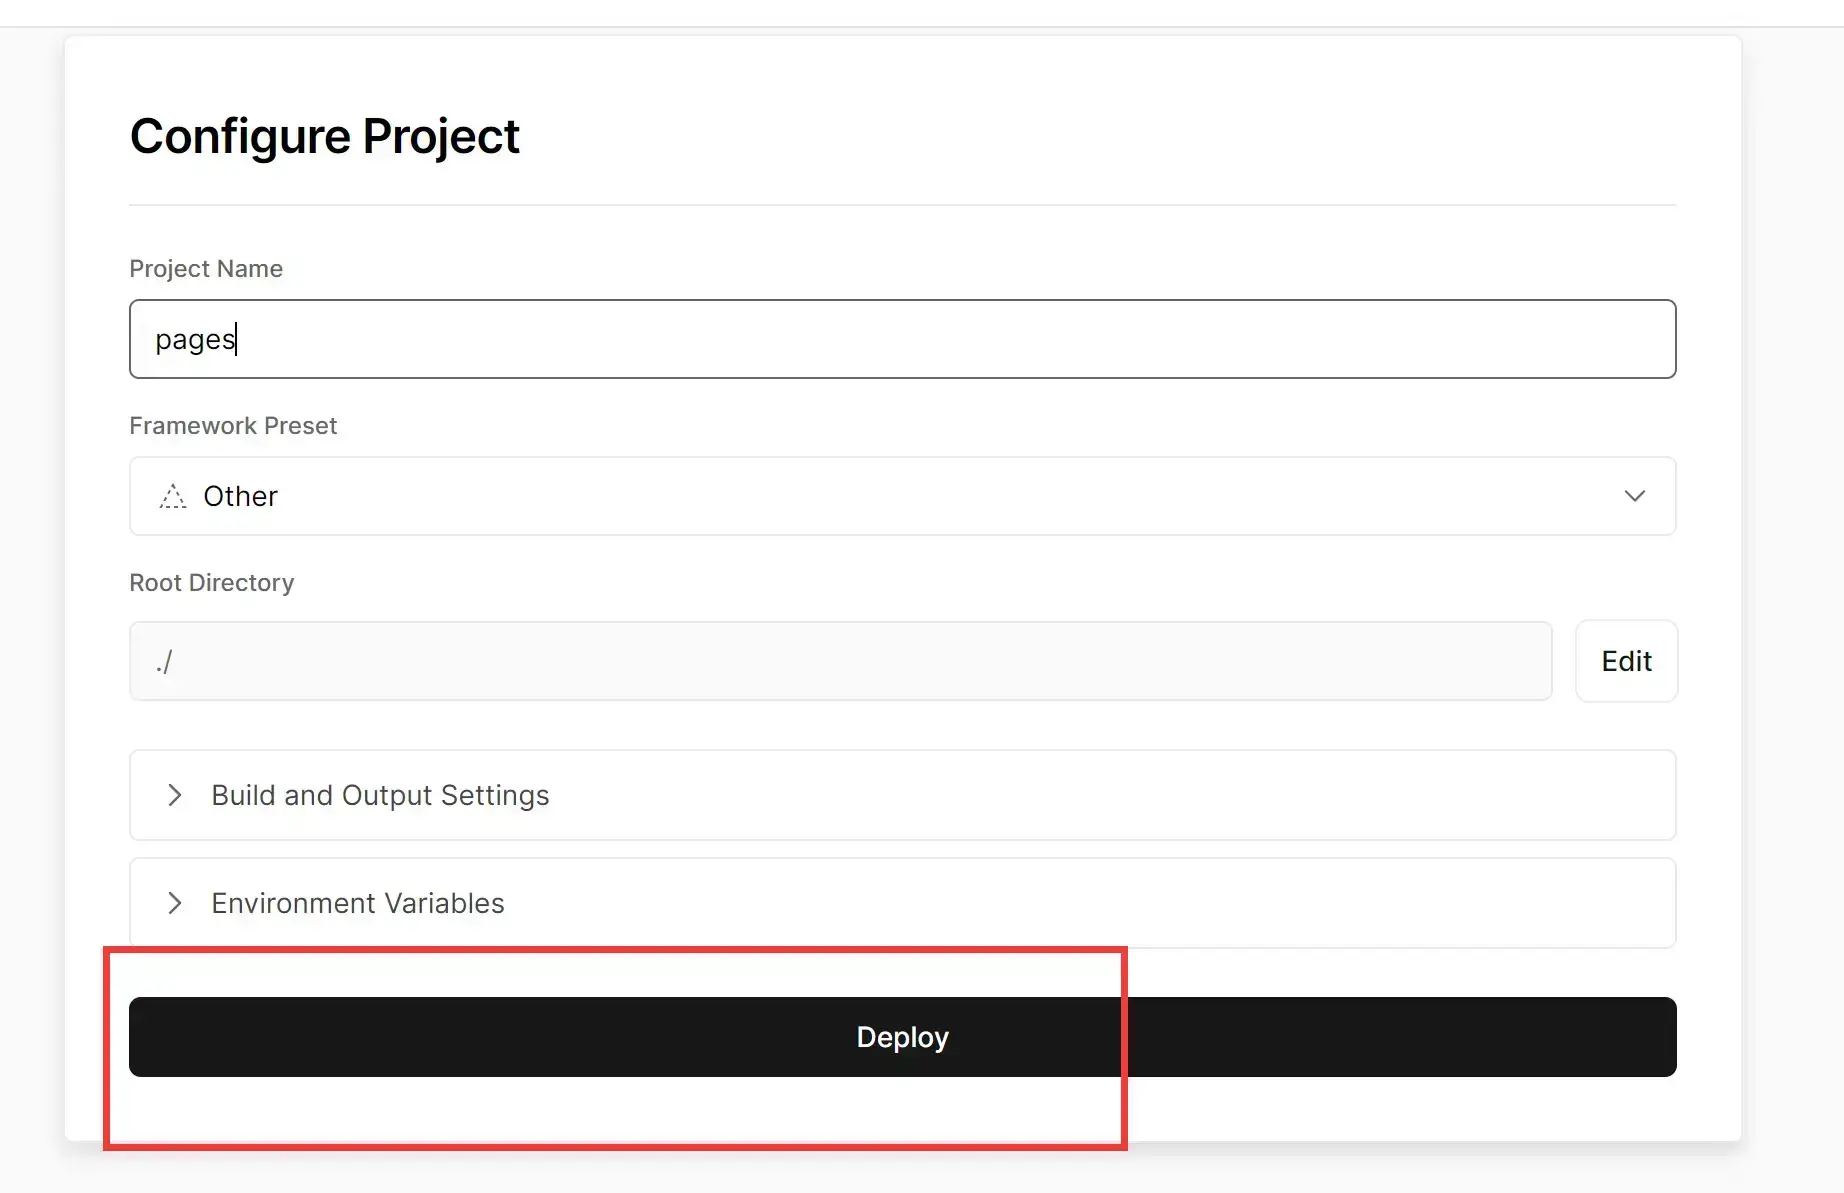This screenshot has height=1193, width=1844.
Task: Click the Project Name label
Action: pos(206,269)
